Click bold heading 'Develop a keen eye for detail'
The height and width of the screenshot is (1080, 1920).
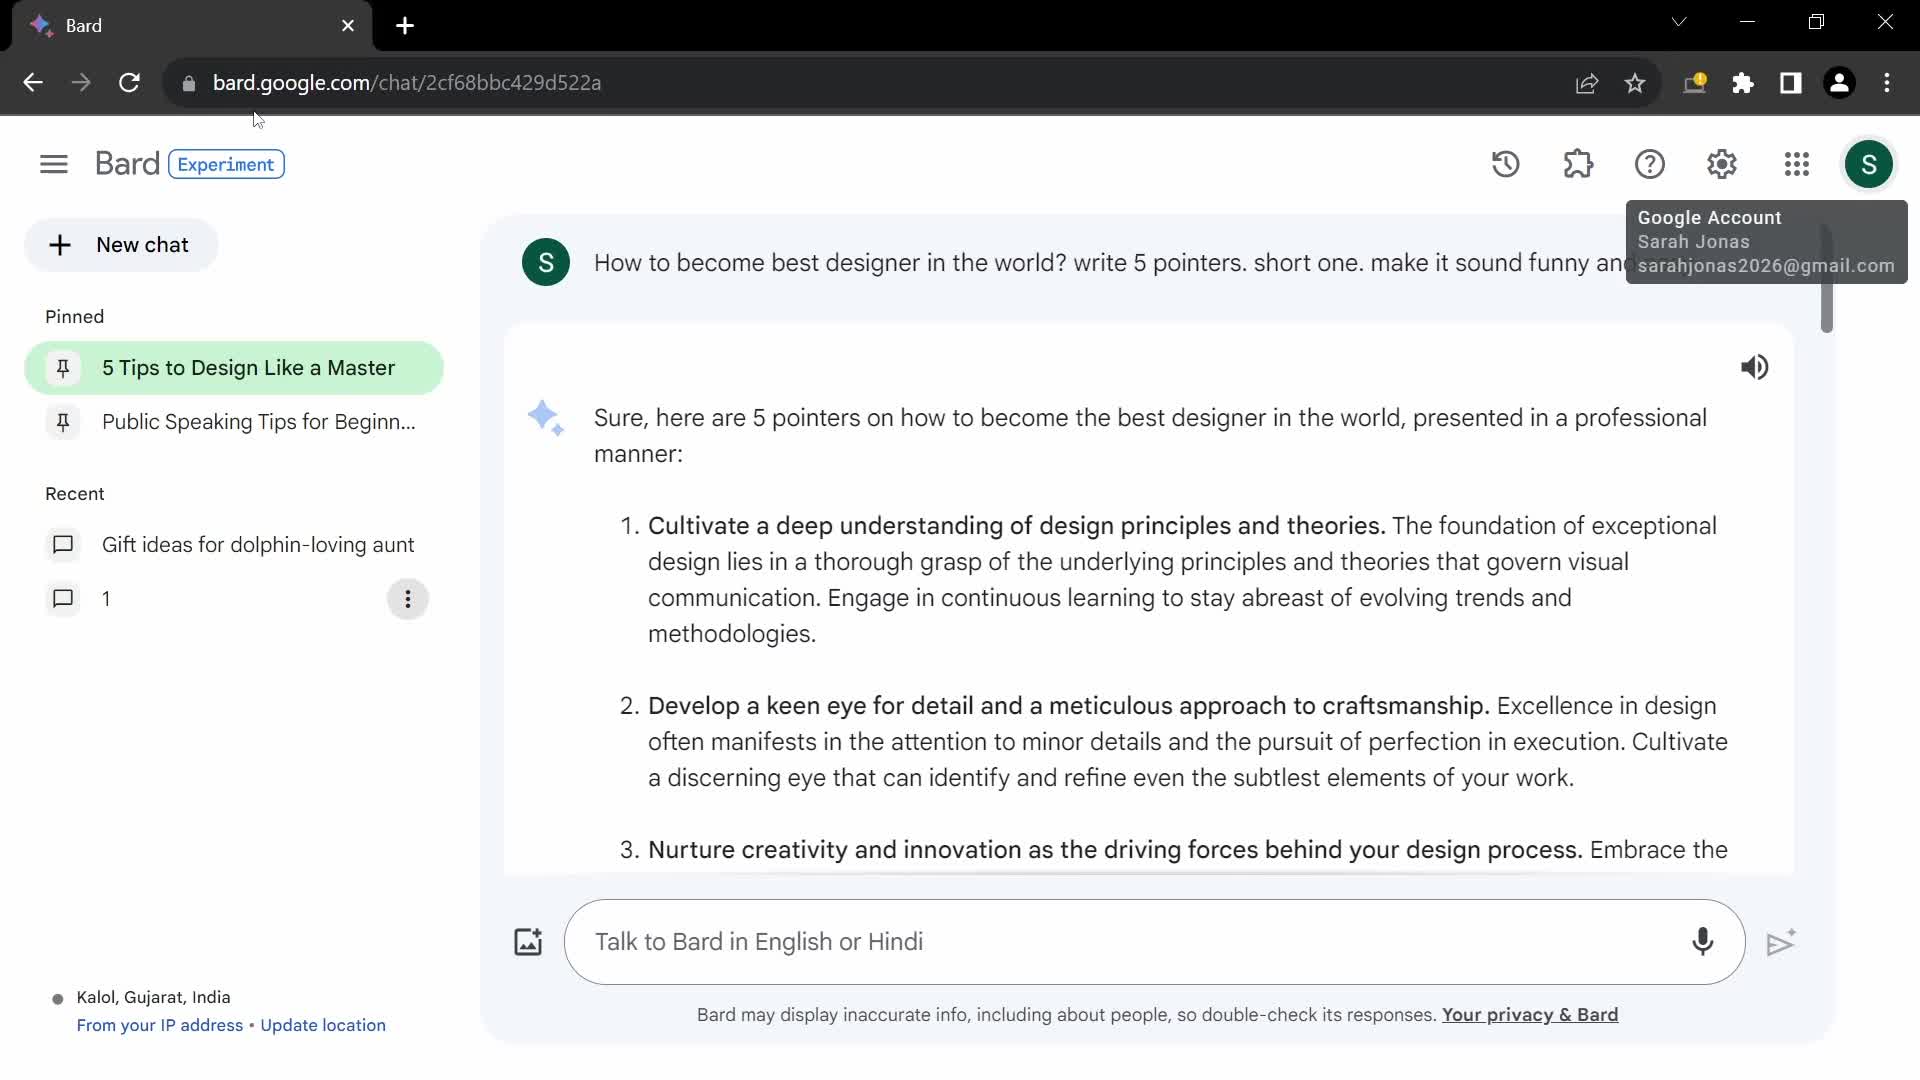[x=1069, y=706]
